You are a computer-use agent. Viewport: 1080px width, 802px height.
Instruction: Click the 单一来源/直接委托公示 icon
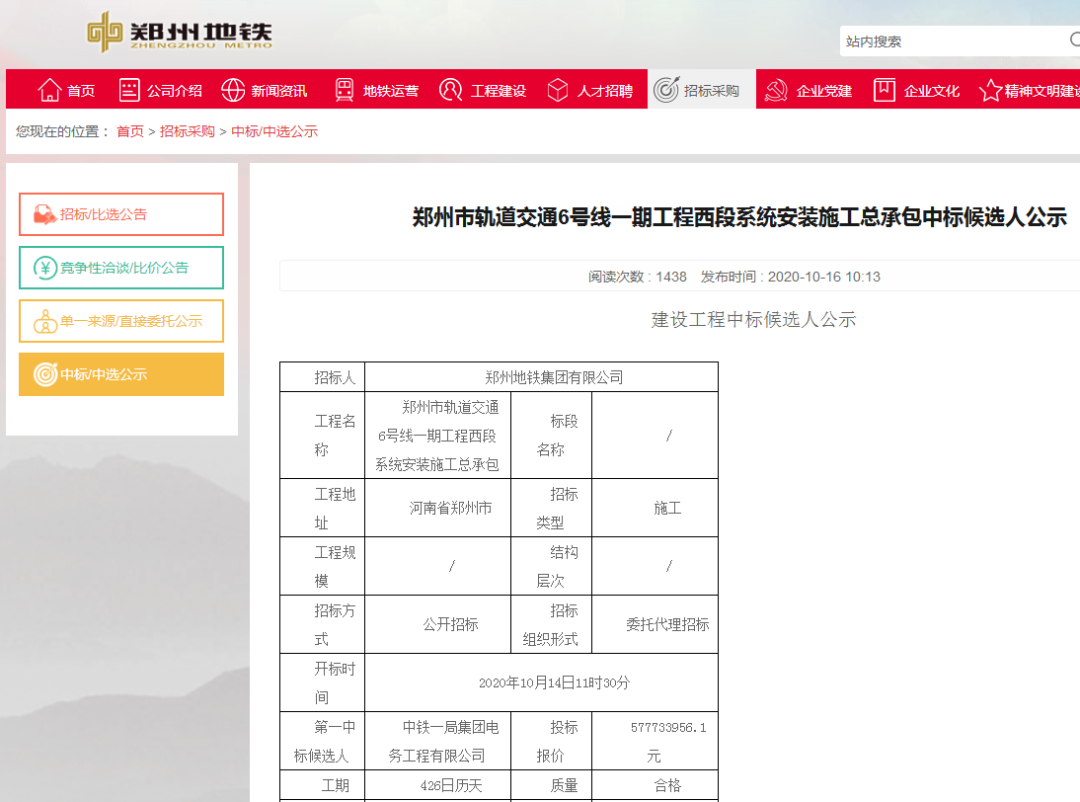click(45, 321)
